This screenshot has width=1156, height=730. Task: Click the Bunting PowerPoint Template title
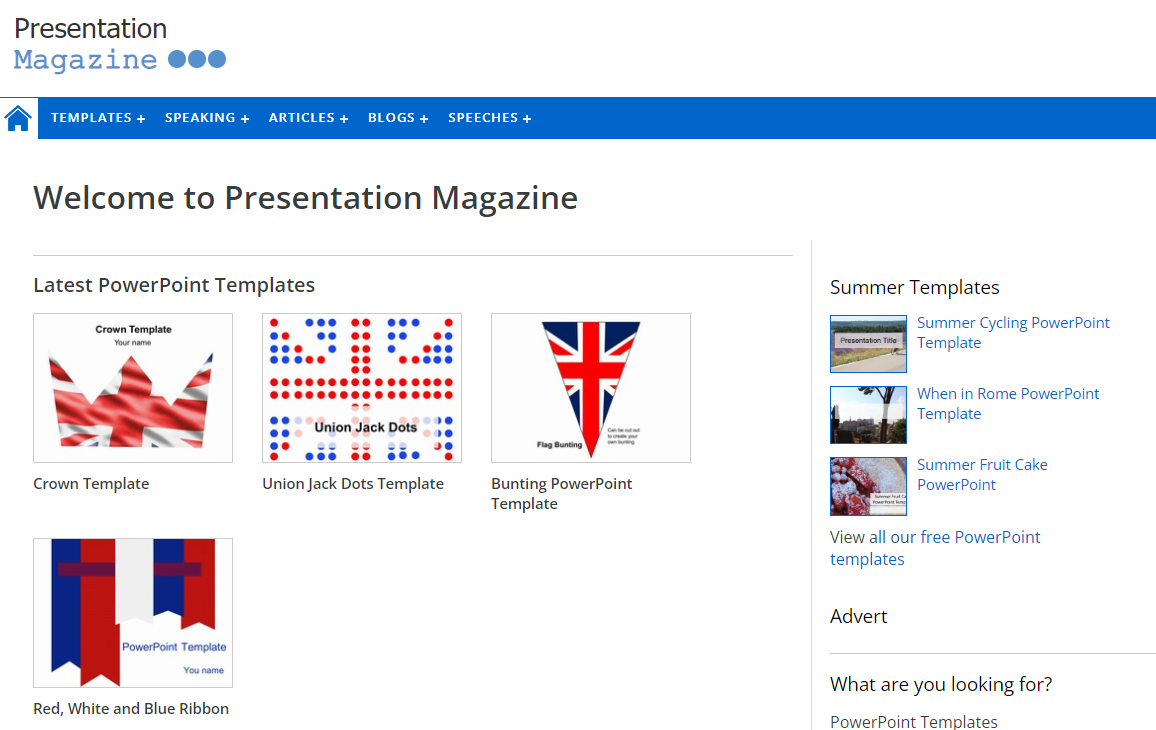(562, 493)
